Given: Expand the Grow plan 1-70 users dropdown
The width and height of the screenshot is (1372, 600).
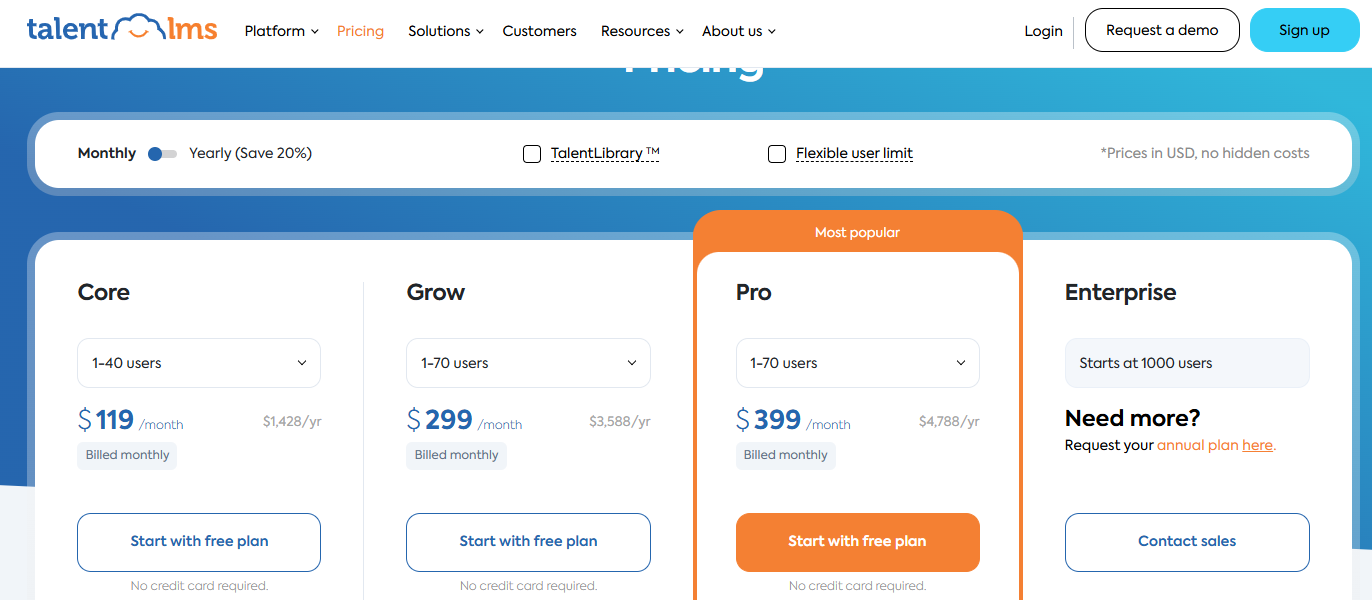Looking at the screenshot, I should pos(528,362).
